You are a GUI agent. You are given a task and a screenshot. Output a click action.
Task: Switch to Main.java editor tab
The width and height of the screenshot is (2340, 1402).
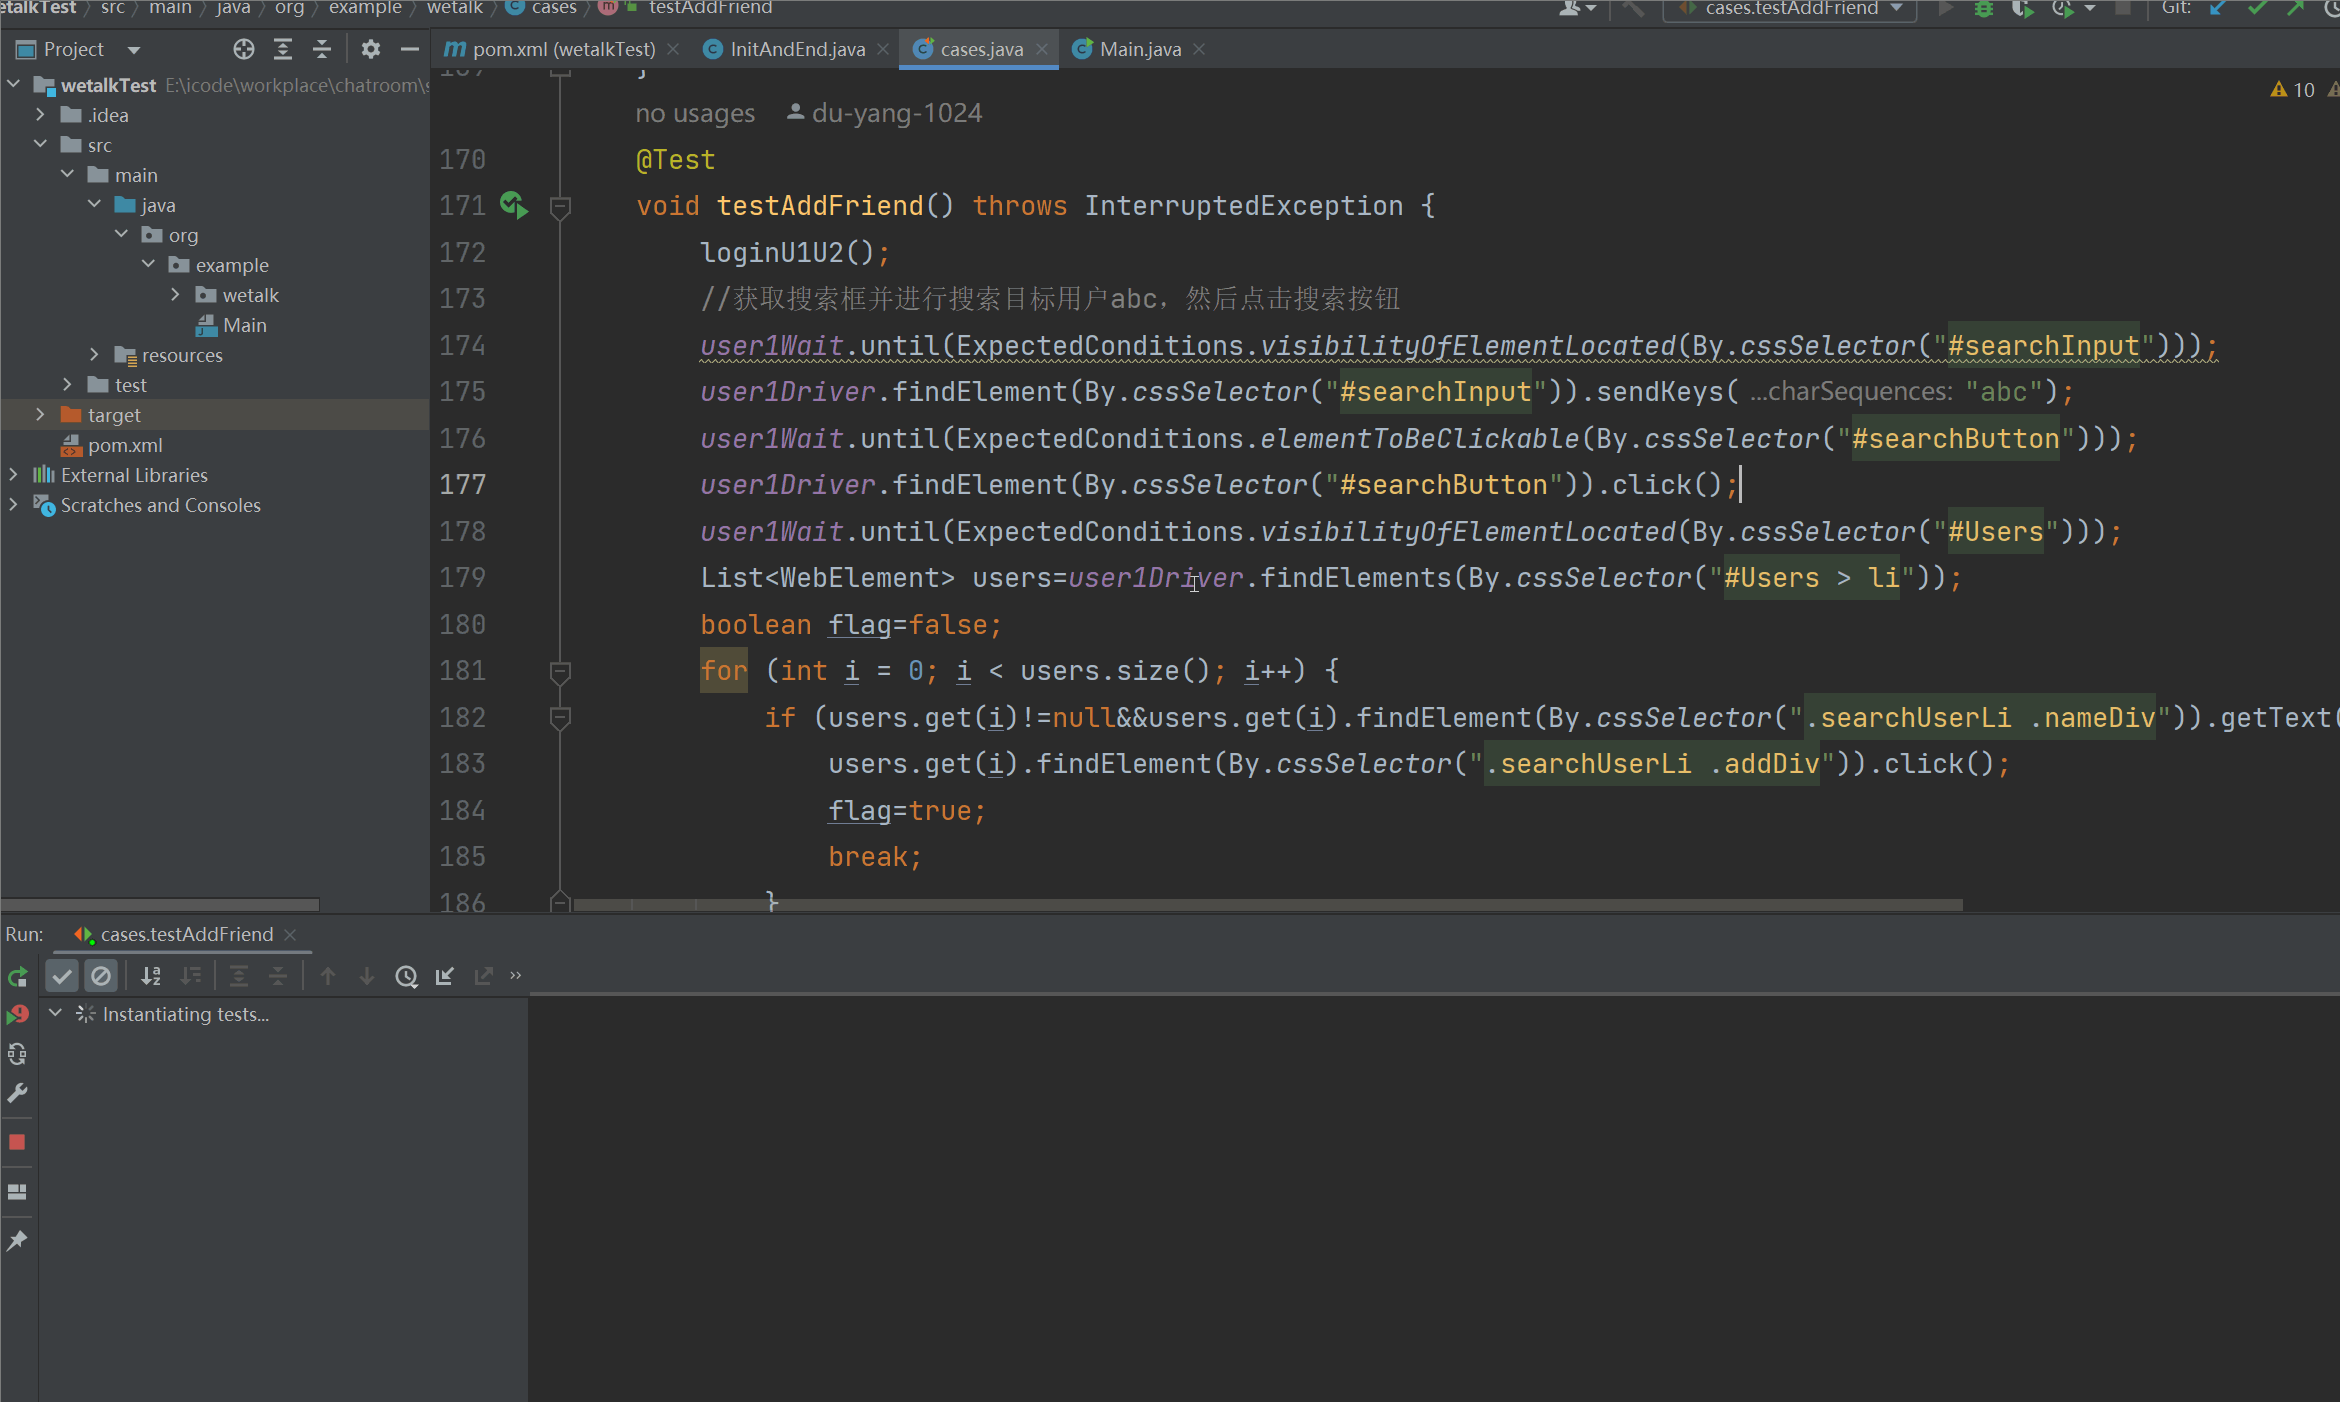1139,49
